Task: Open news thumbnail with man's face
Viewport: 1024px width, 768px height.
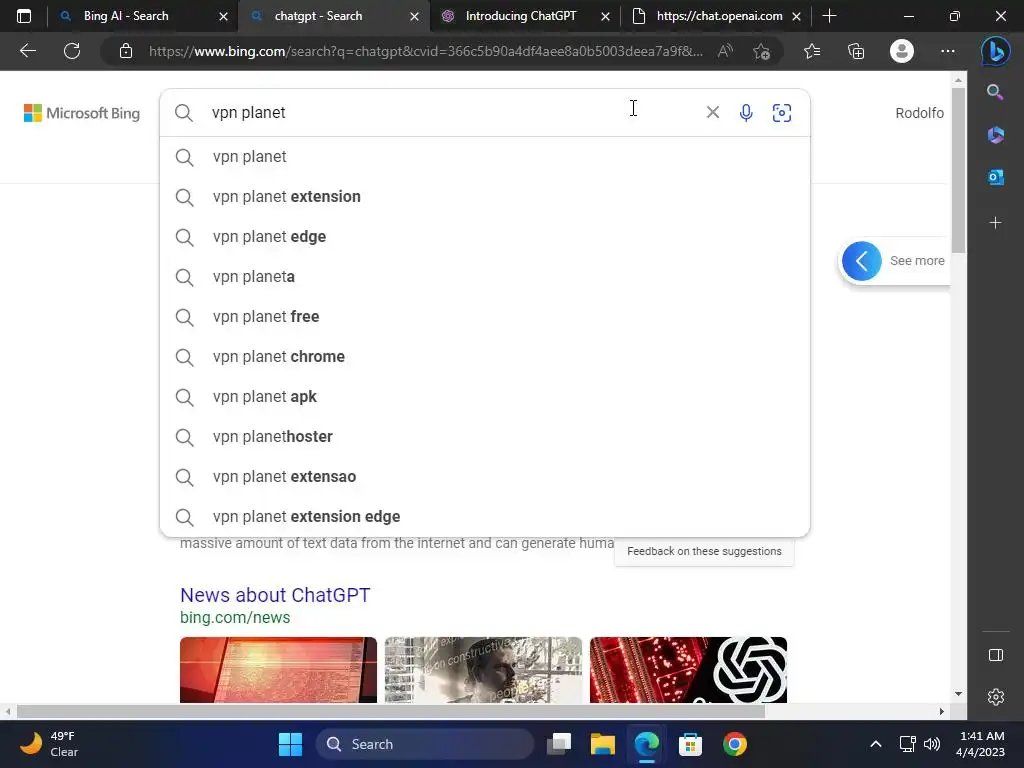Action: 483,669
